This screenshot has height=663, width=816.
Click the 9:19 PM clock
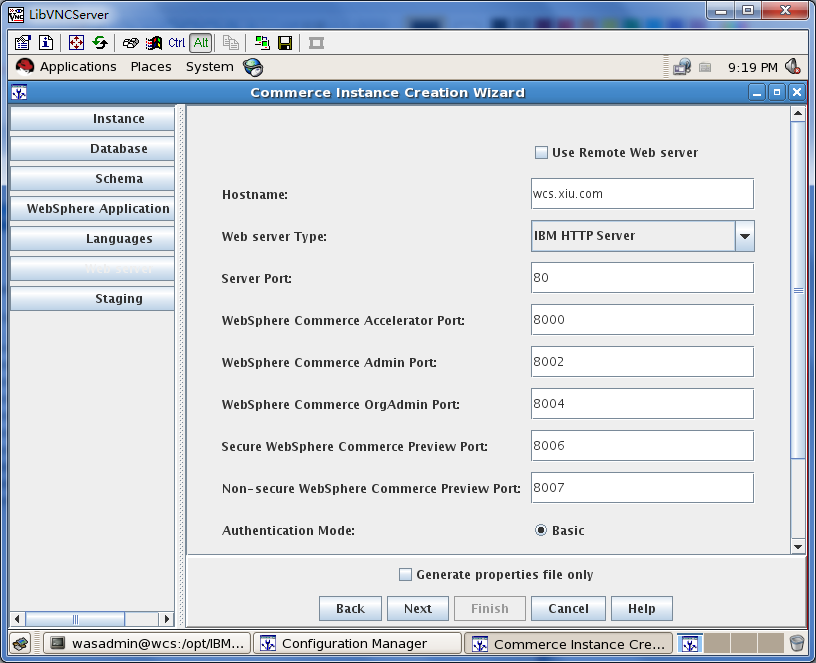click(x=753, y=68)
